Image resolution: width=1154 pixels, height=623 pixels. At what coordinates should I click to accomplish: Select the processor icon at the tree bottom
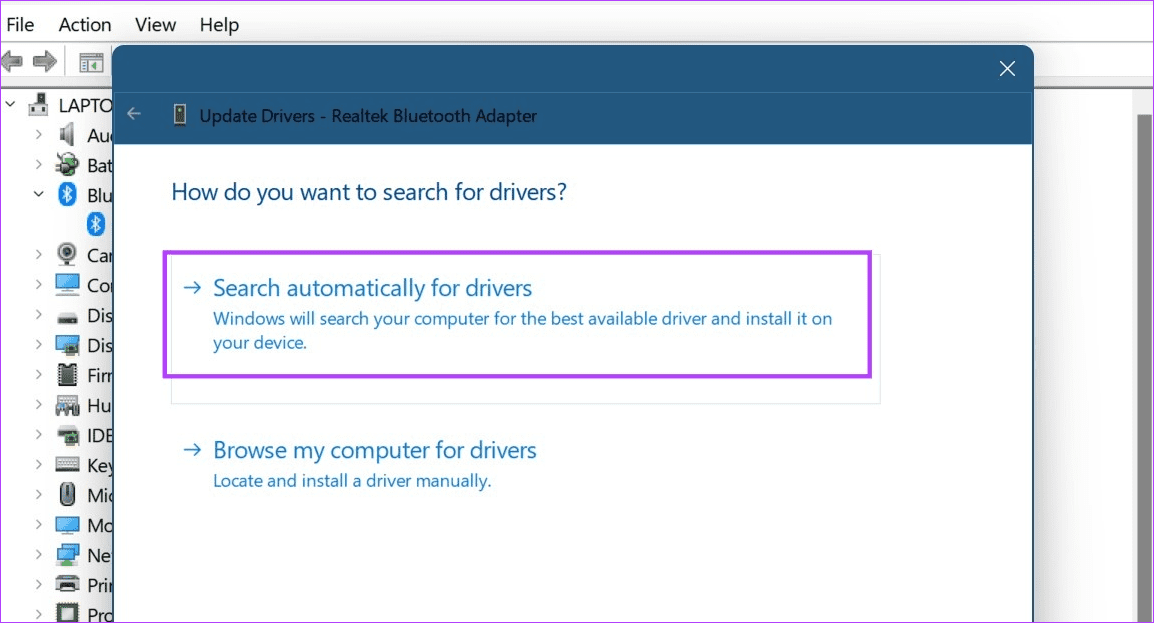pos(67,613)
